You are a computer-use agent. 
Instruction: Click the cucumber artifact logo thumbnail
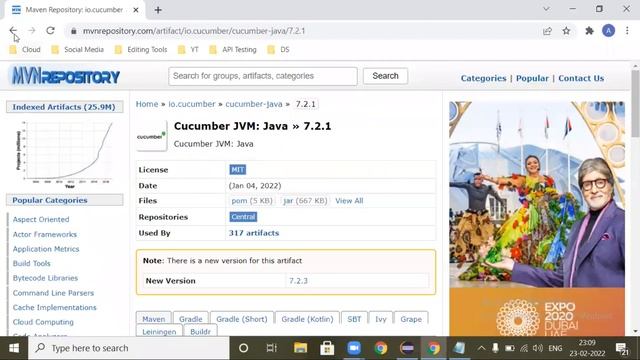tap(151, 136)
